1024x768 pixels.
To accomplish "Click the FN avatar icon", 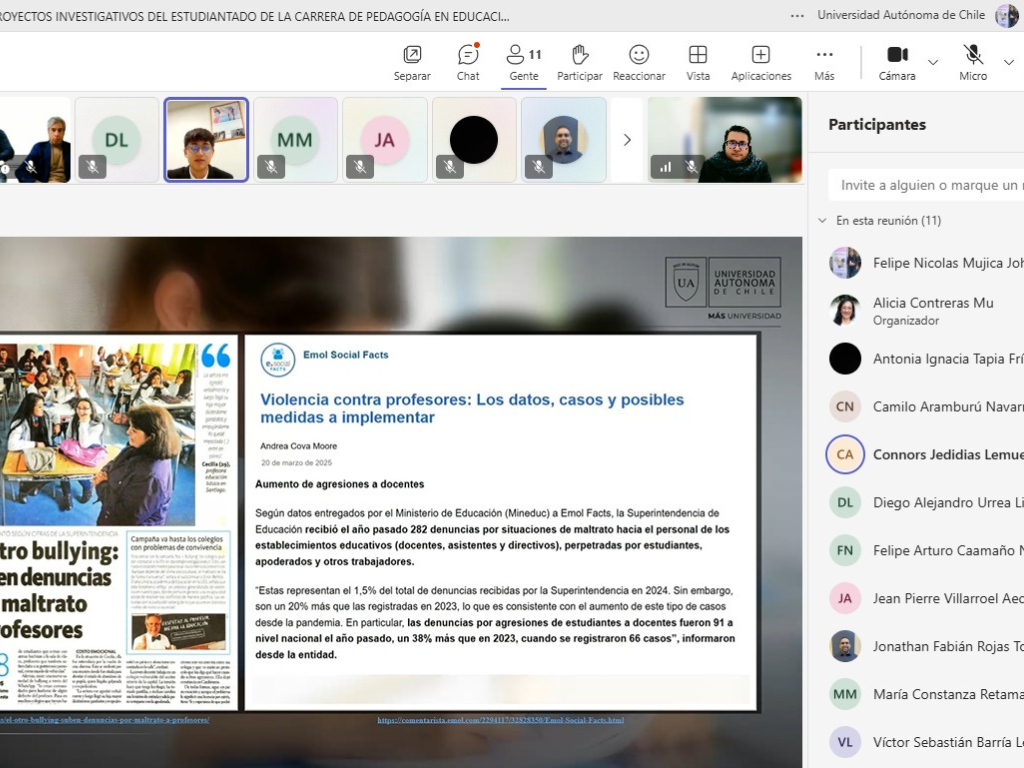I will 845,551.
